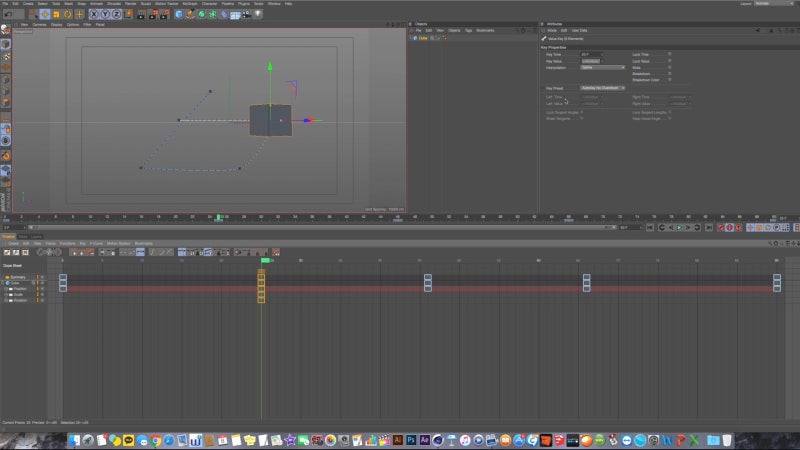Image resolution: width=800 pixels, height=450 pixels.
Task: Open the green array modeling icon
Action: coord(213,15)
